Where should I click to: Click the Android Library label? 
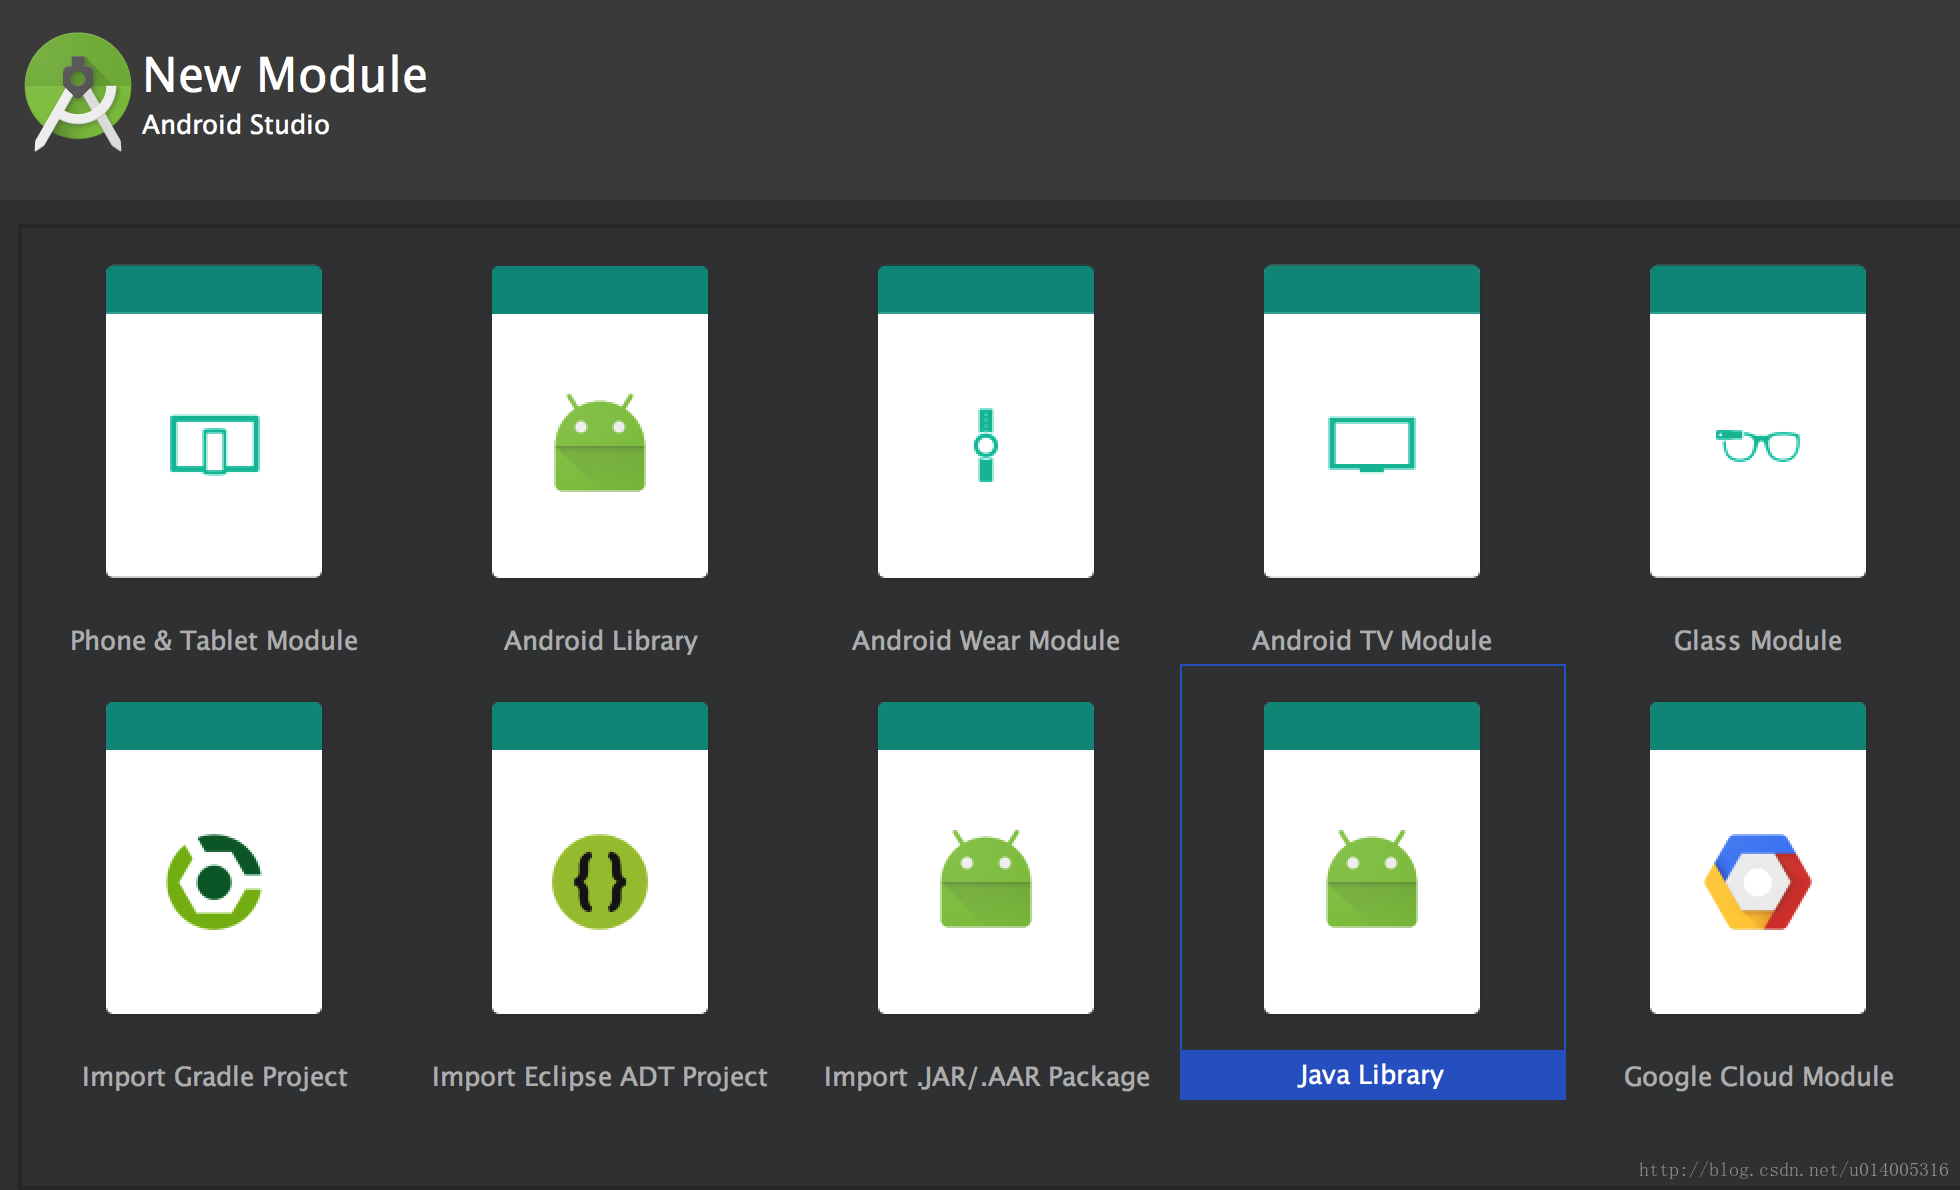click(x=600, y=640)
